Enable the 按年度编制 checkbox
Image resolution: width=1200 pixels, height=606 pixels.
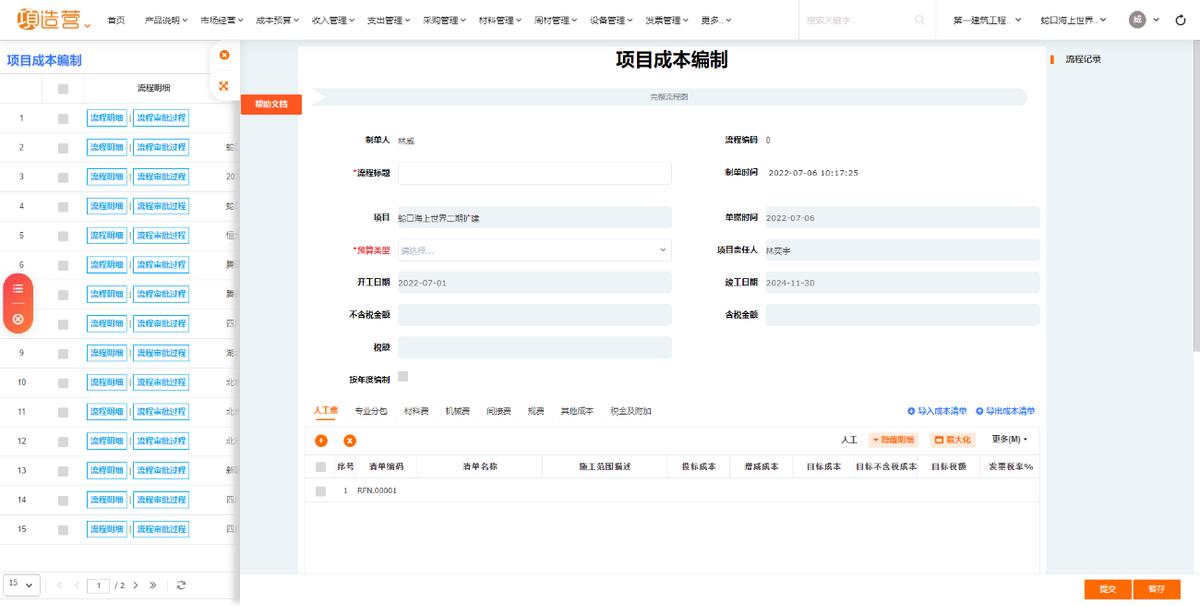pyautogui.click(x=401, y=374)
